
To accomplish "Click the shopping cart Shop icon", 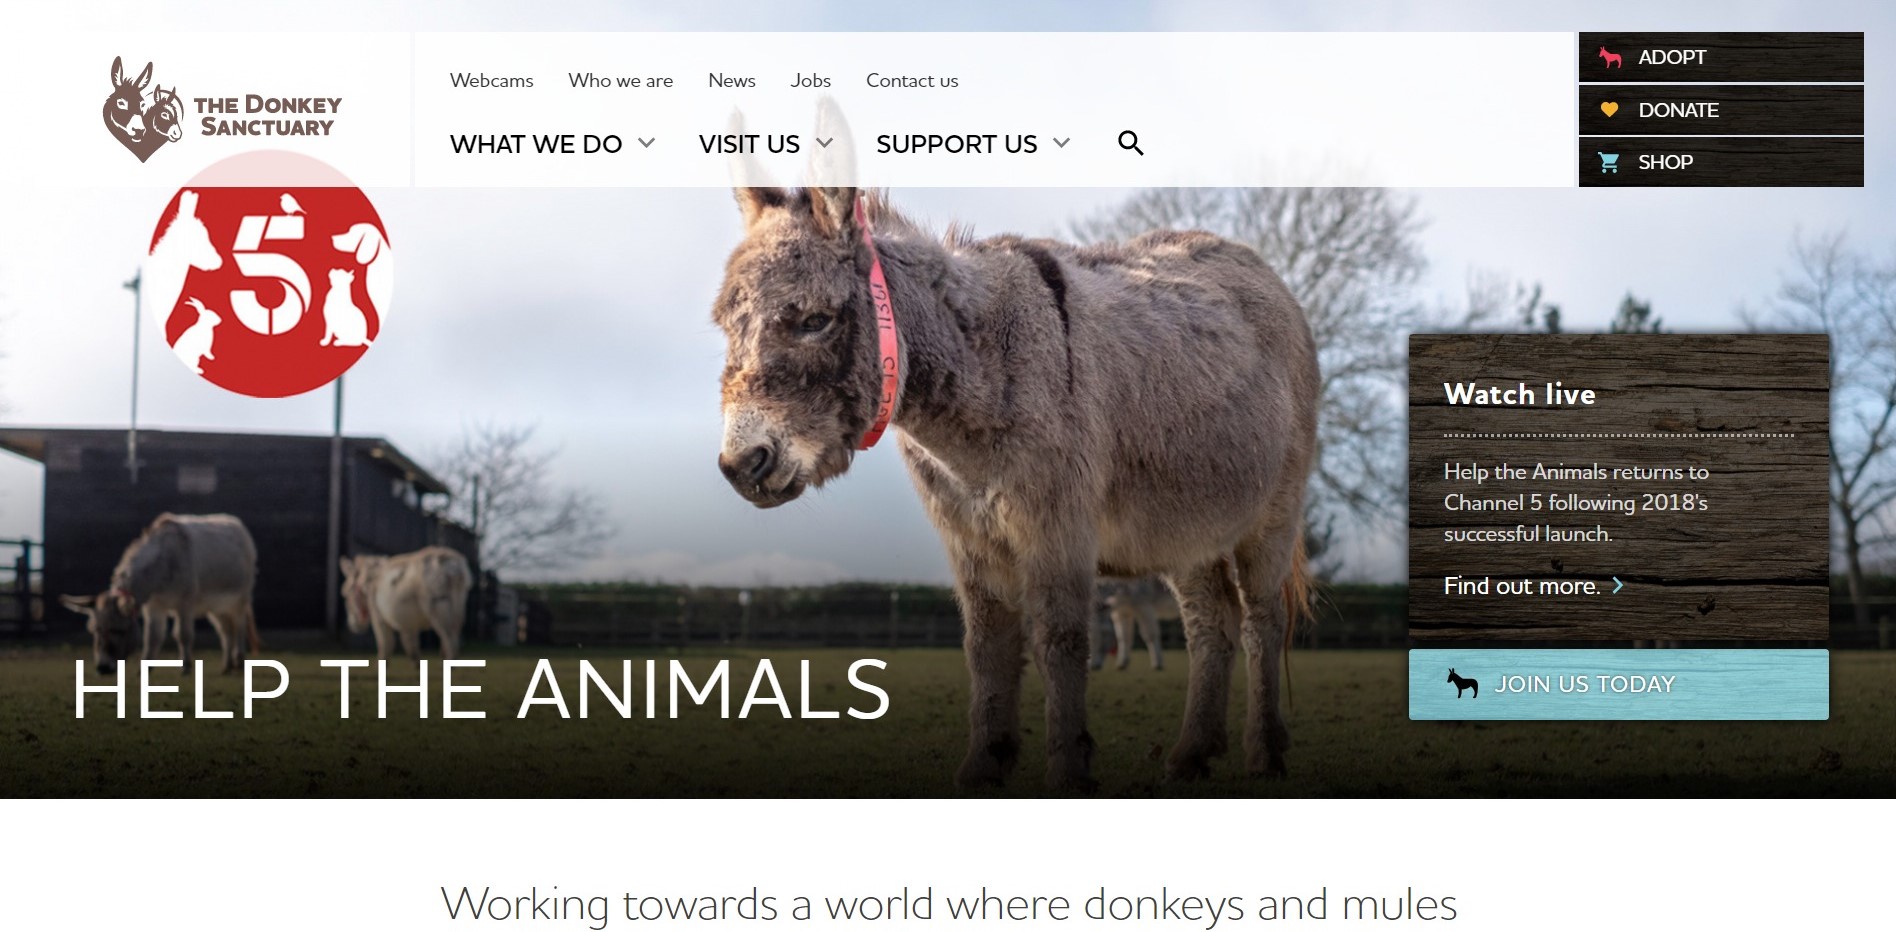I will 1609,162.
